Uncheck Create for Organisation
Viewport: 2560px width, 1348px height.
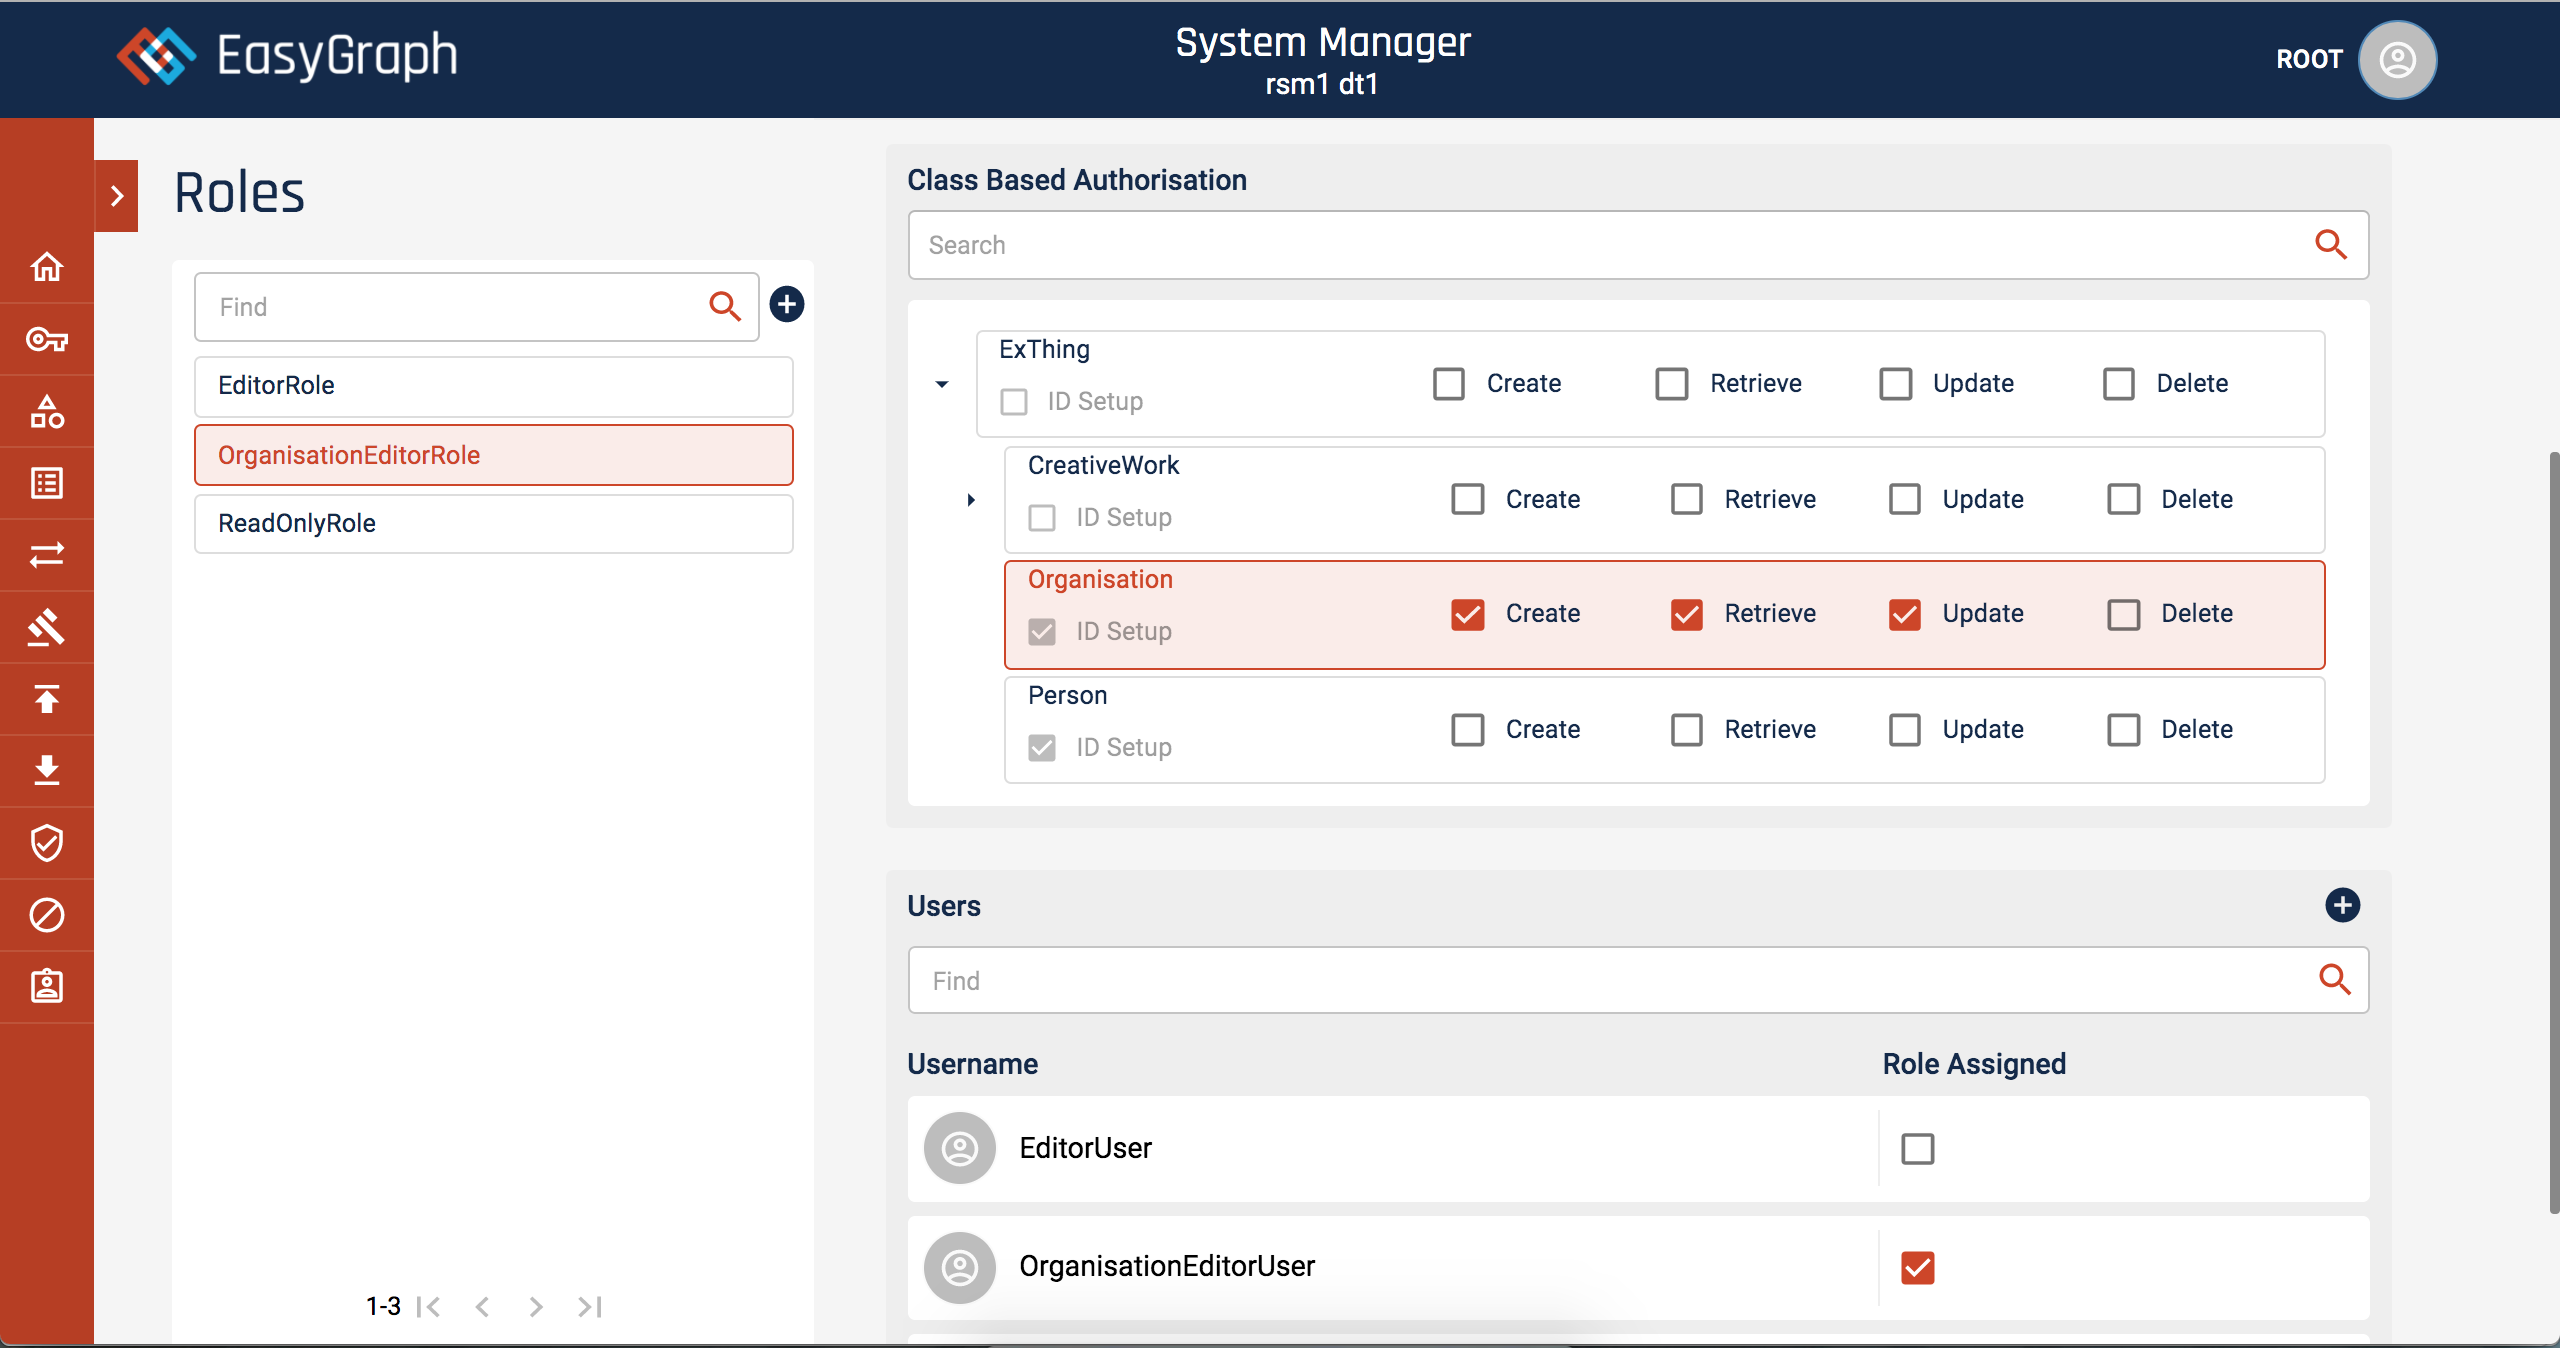pos(1468,614)
